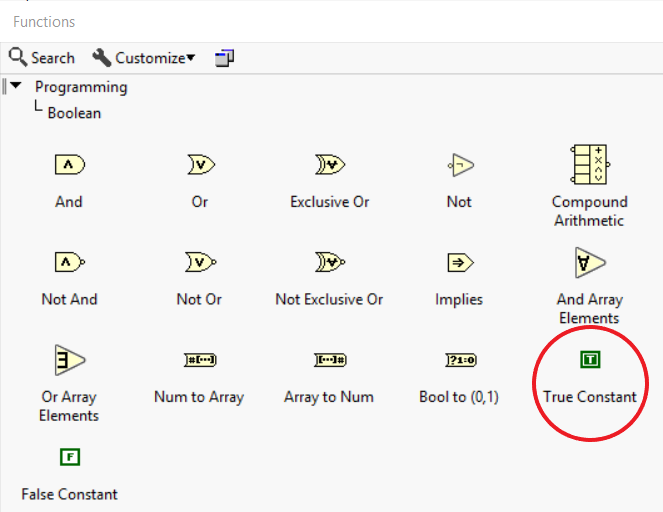Select the Not inverter function
Image resolution: width=663 pixels, height=512 pixels.
(461, 165)
